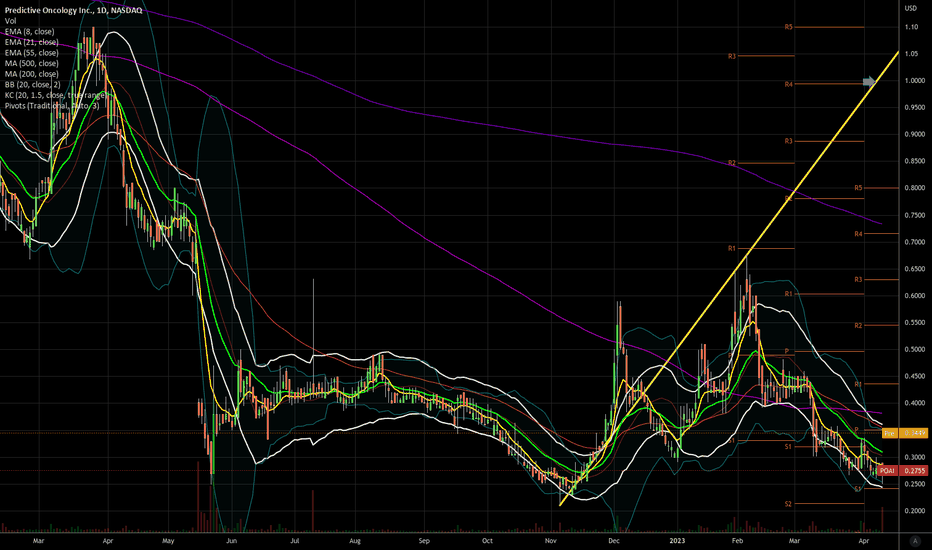Click the Nov label on time axis
The width and height of the screenshot is (932, 550).
550,541
